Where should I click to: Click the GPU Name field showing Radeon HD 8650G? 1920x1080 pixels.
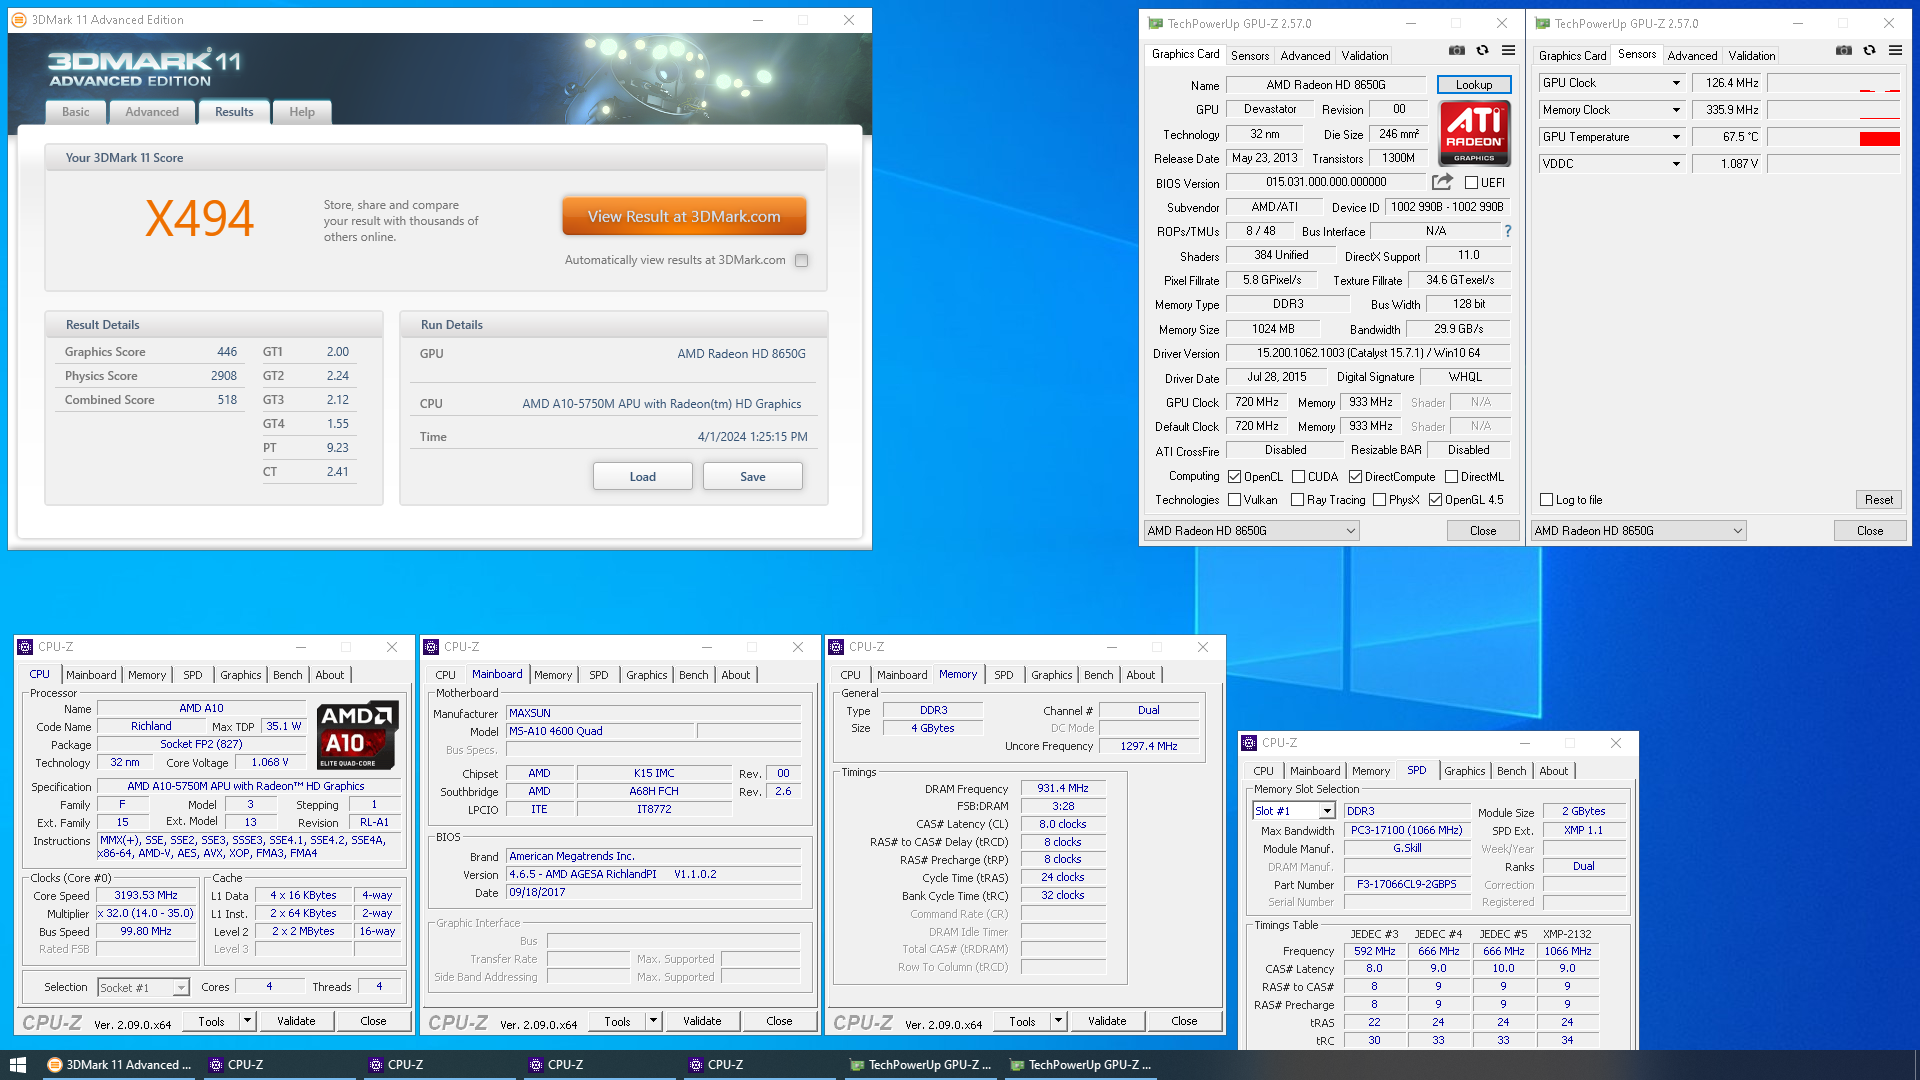coord(1326,85)
